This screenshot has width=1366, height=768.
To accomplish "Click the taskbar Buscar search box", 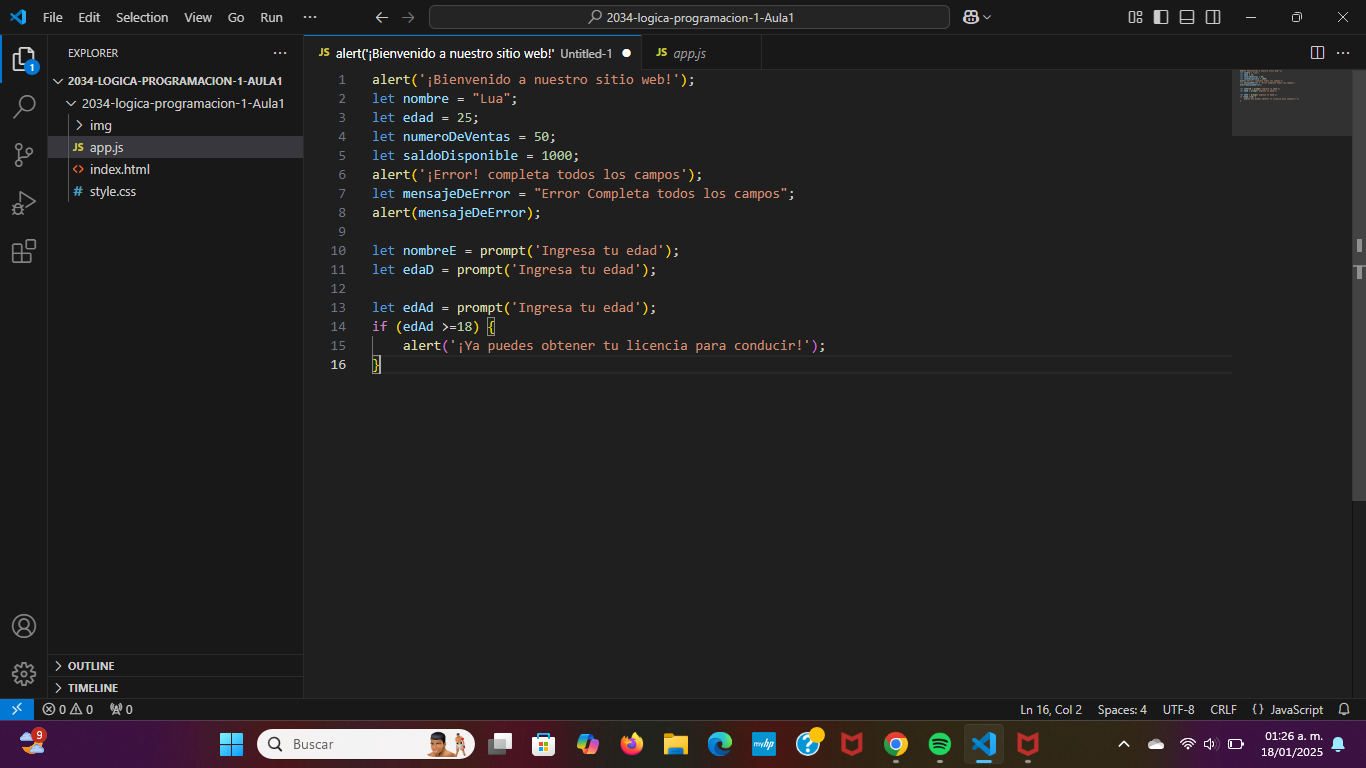I will click(366, 744).
